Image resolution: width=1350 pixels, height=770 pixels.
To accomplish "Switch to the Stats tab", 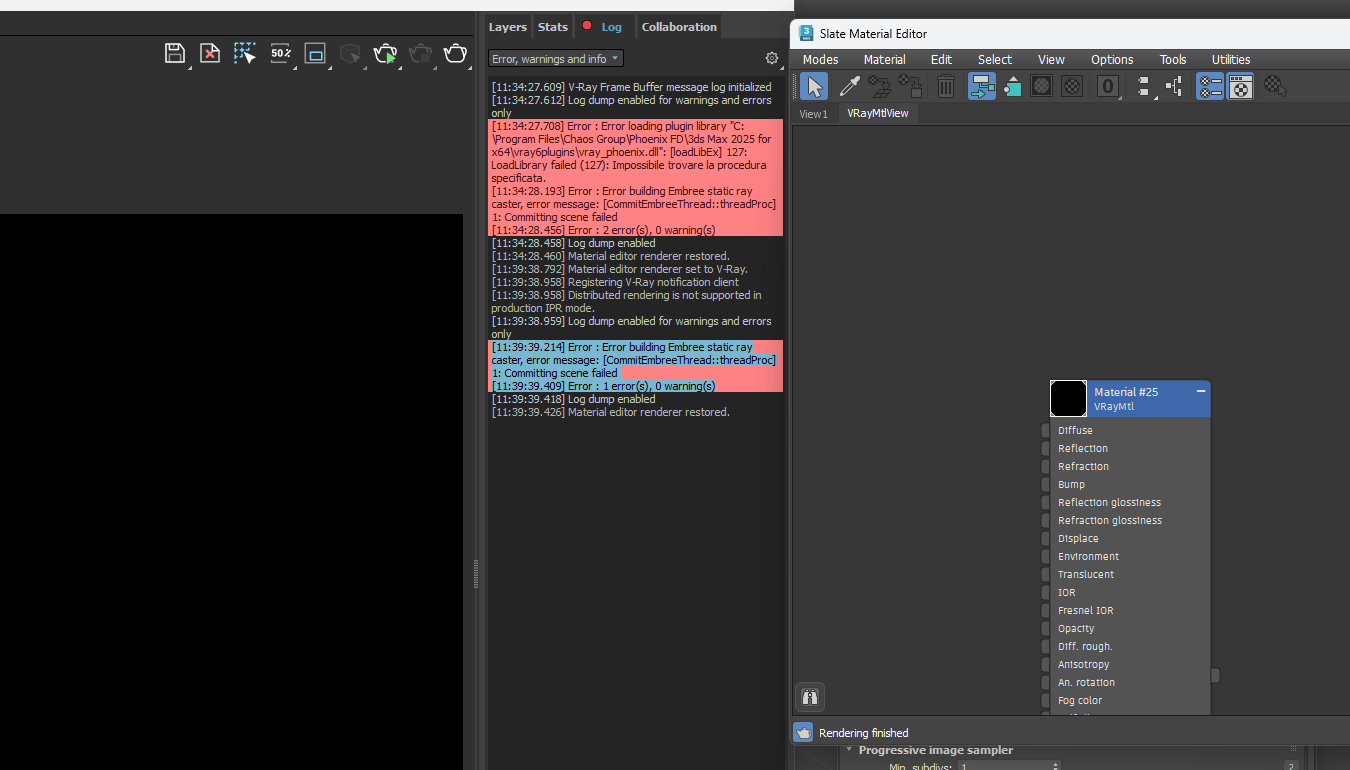I will point(552,27).
